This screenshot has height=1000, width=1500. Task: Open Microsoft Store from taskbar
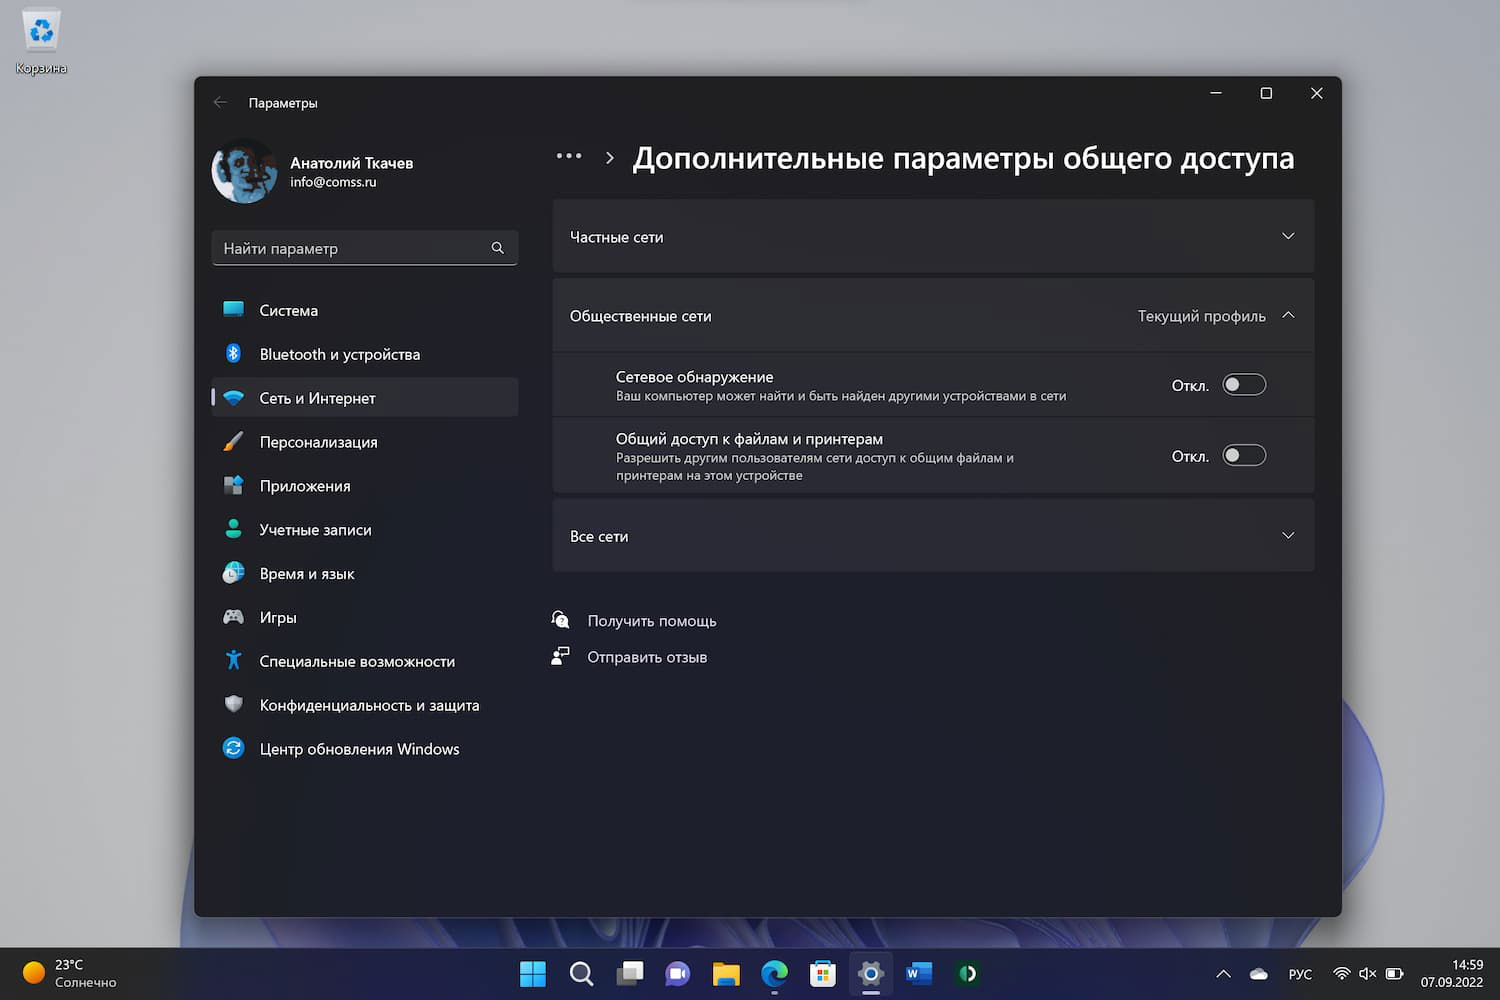tap(823, 973)
